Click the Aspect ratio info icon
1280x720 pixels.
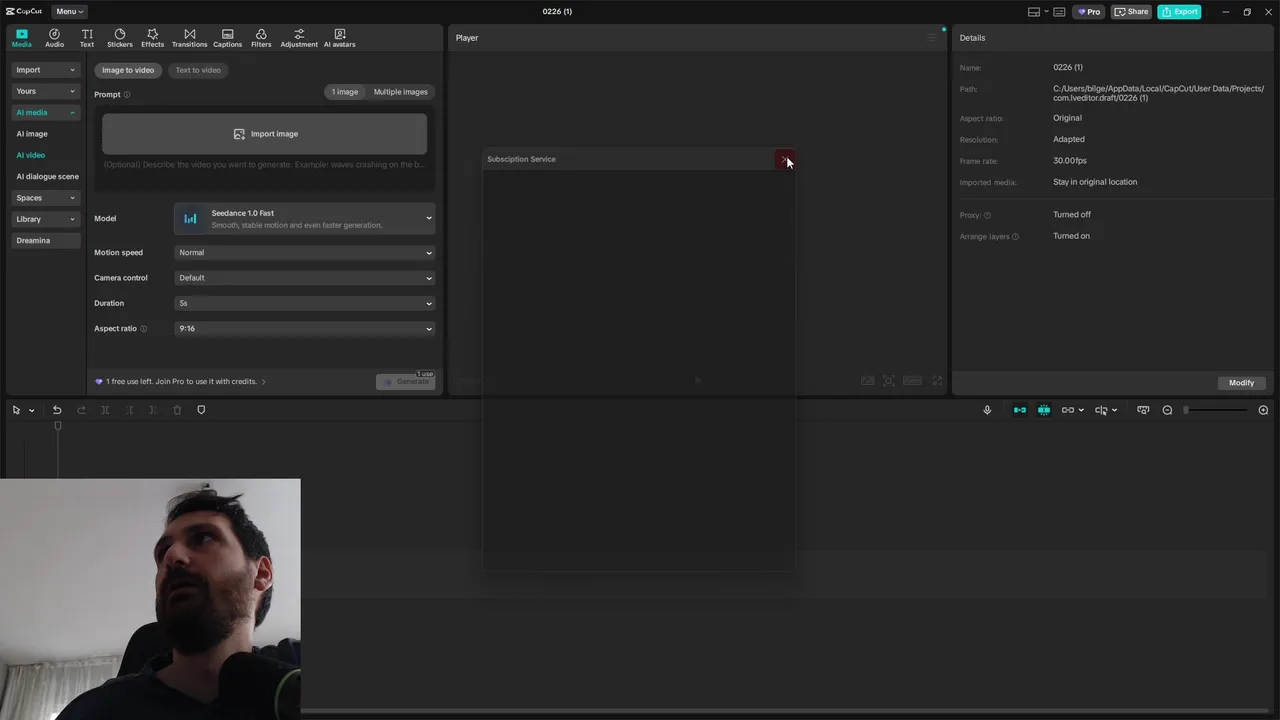pos(143,329)
